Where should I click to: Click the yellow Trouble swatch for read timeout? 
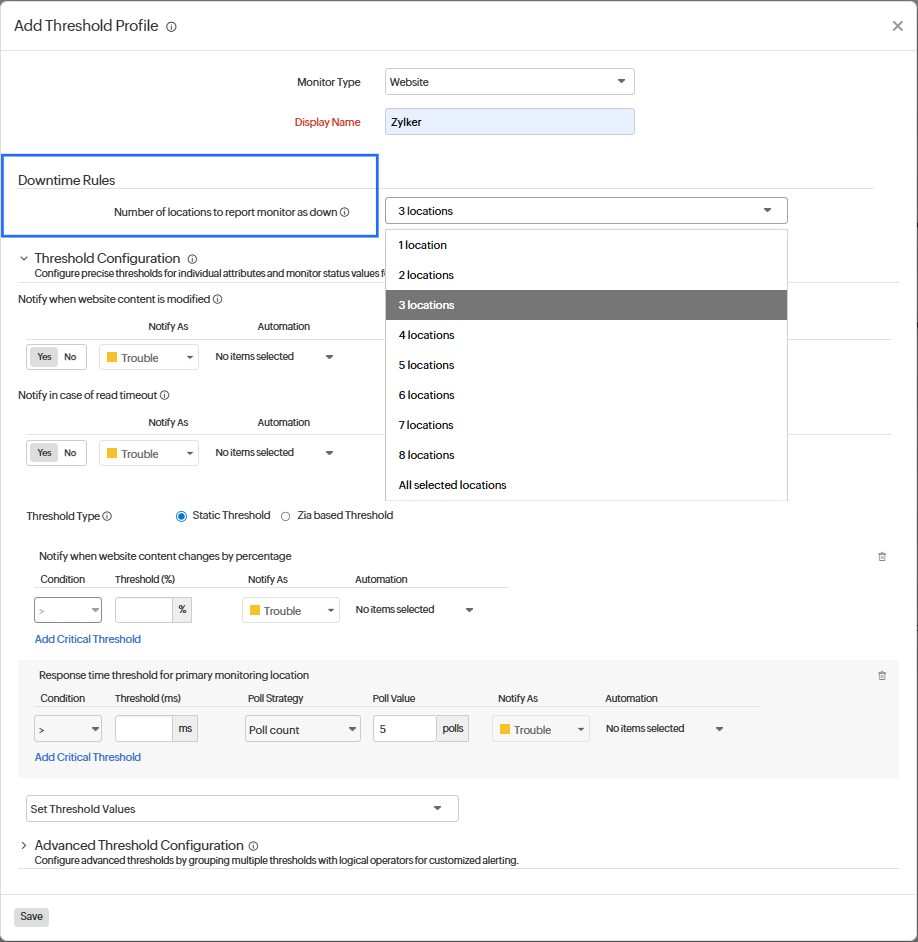coord(113,453)
